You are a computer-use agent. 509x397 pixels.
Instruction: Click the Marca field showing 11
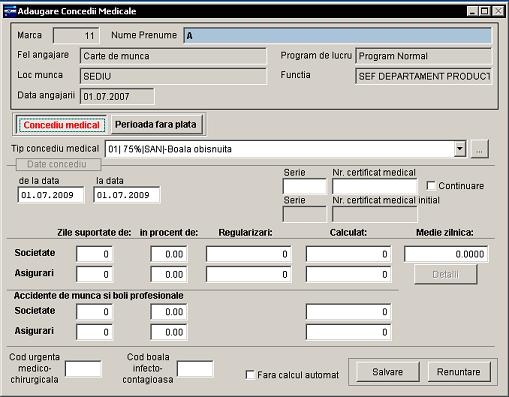[x=76, y=36]
